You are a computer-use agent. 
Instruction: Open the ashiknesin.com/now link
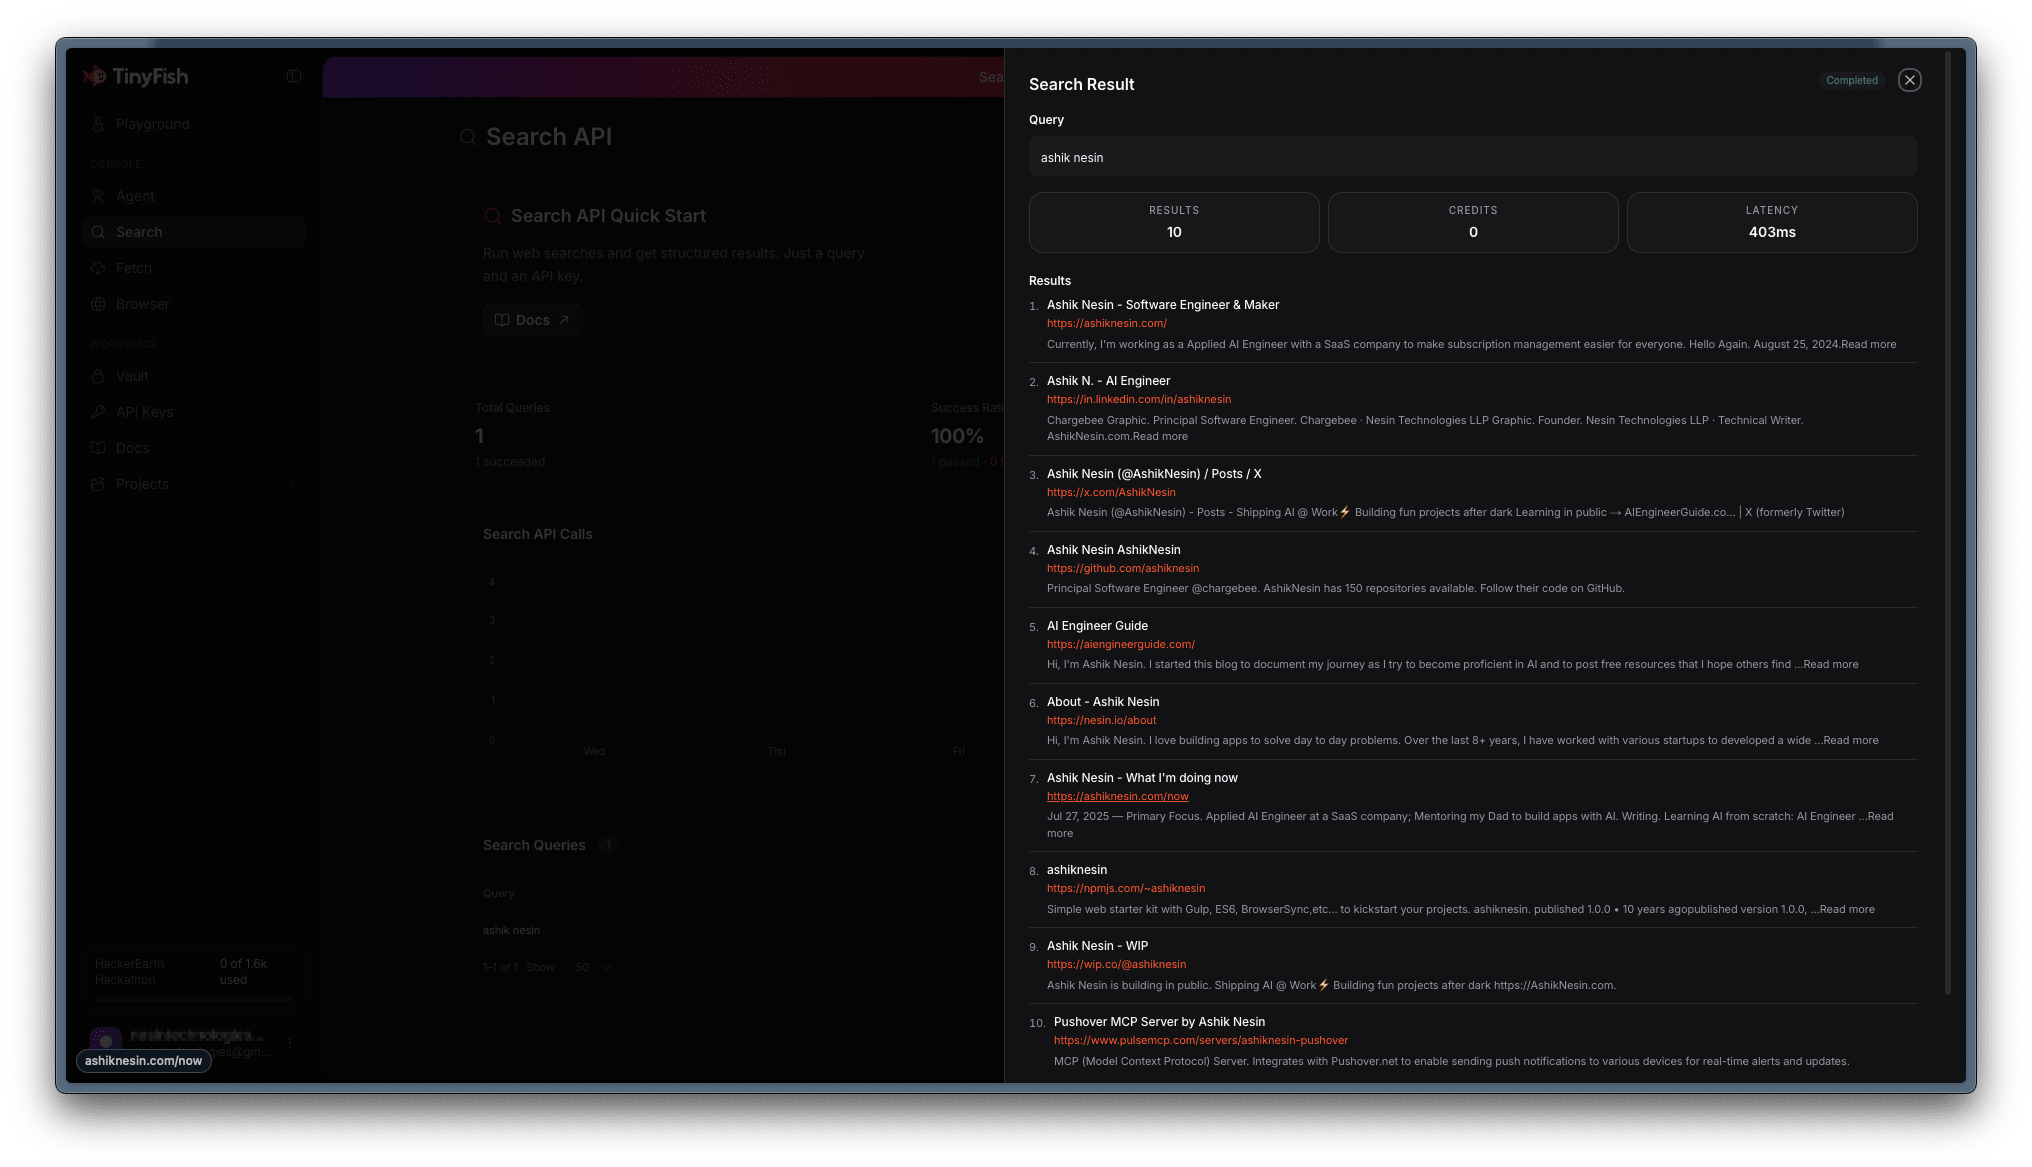[1118, 796]
